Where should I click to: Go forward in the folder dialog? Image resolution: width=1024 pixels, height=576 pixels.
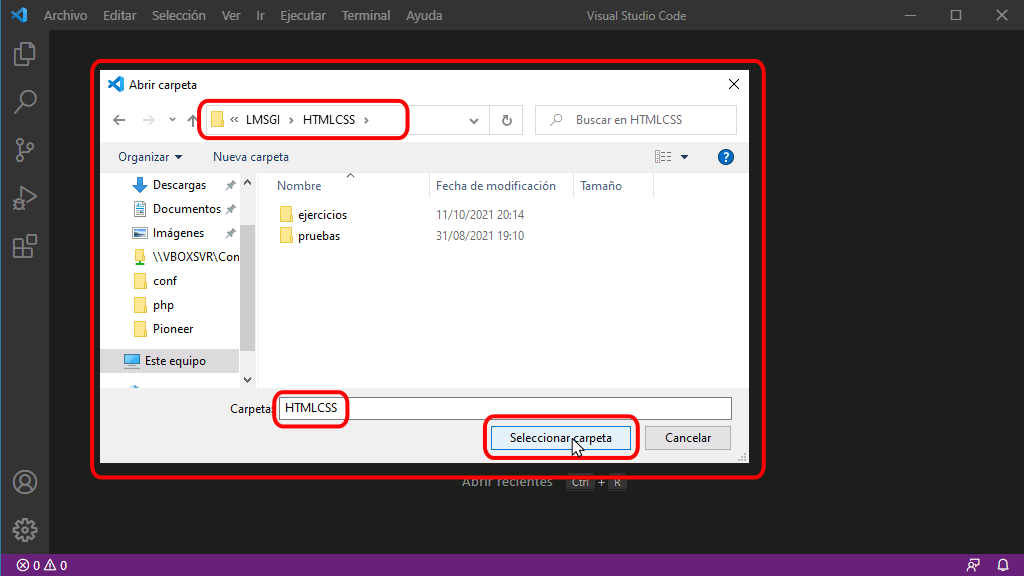point(149,120)
